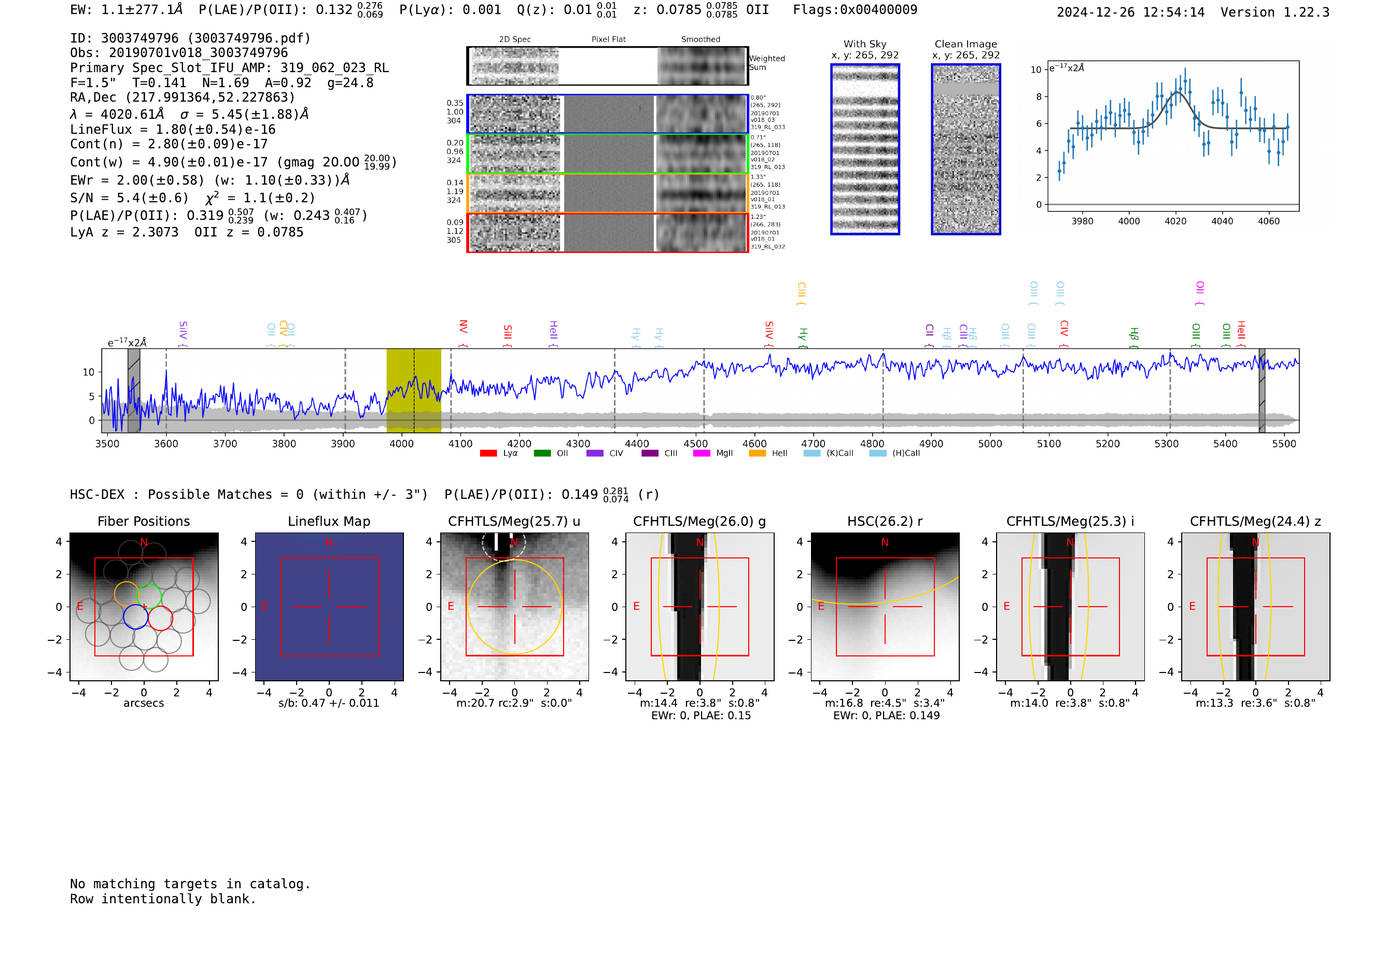The height and width of the screenshot is (953, 1400).
Task: Click the (H)CaII legend swatch
Action: [x=878, y=453]
